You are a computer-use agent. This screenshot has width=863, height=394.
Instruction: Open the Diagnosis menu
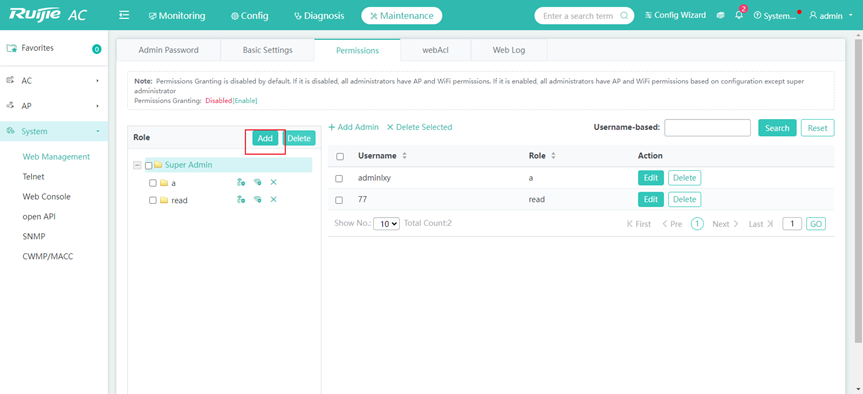(x=319, y=16)
